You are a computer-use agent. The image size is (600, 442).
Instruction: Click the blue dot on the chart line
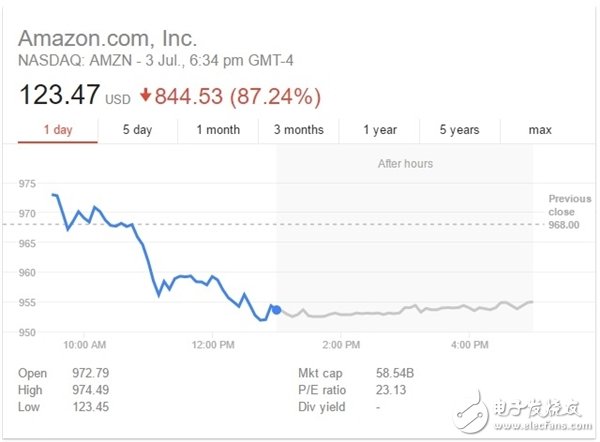pyautogui.click(x=276, y=310)
